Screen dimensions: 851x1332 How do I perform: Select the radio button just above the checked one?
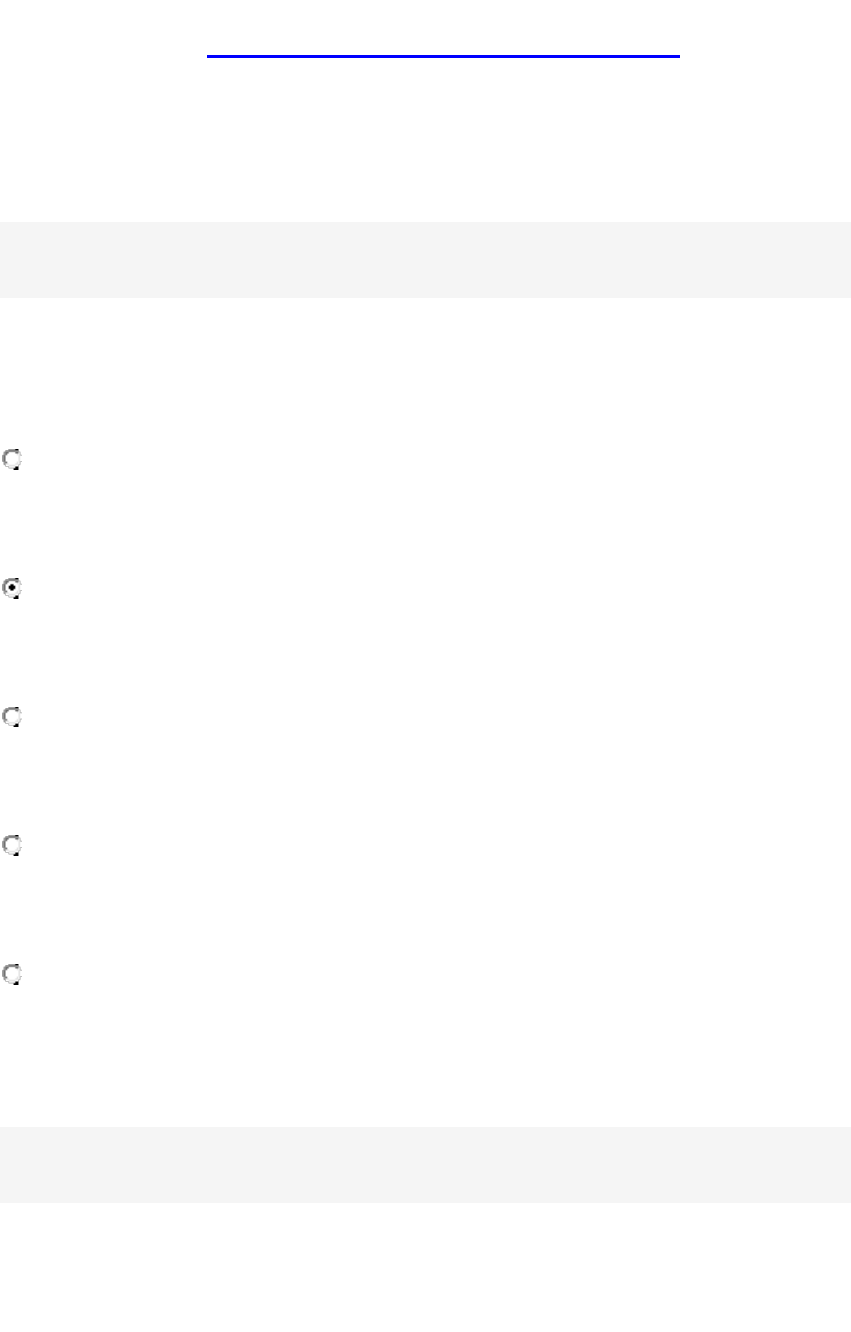pyautogui.click(x=12, y=460)
